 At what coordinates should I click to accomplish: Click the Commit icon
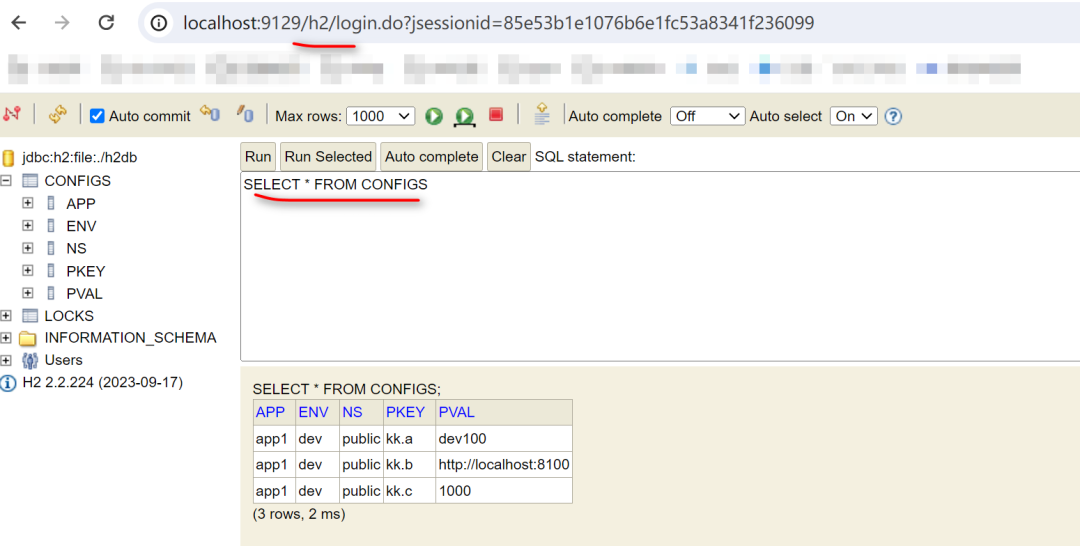[245, 114]
